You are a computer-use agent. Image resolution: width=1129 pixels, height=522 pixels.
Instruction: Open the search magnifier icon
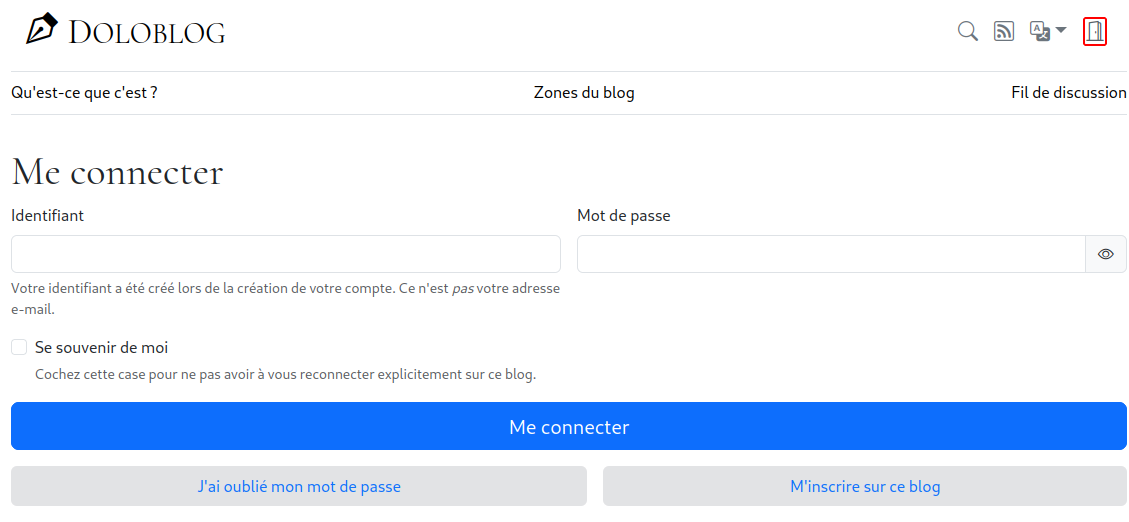(968, 31)
